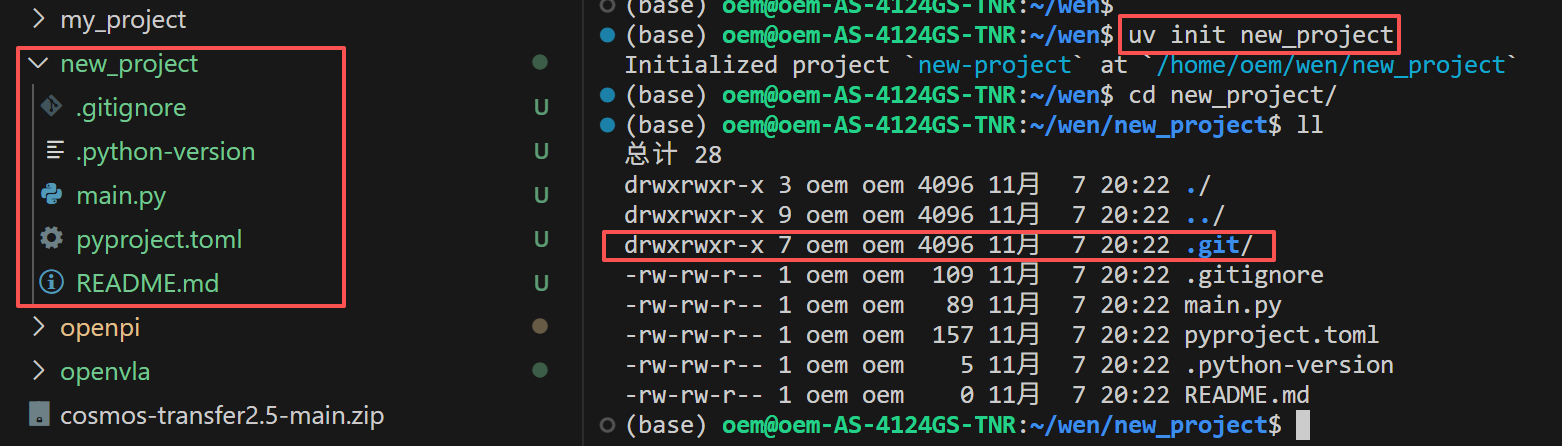Click the untracked U badge on README.md
The height and width of the screenshot is (446, 1562).
(541, 283)
